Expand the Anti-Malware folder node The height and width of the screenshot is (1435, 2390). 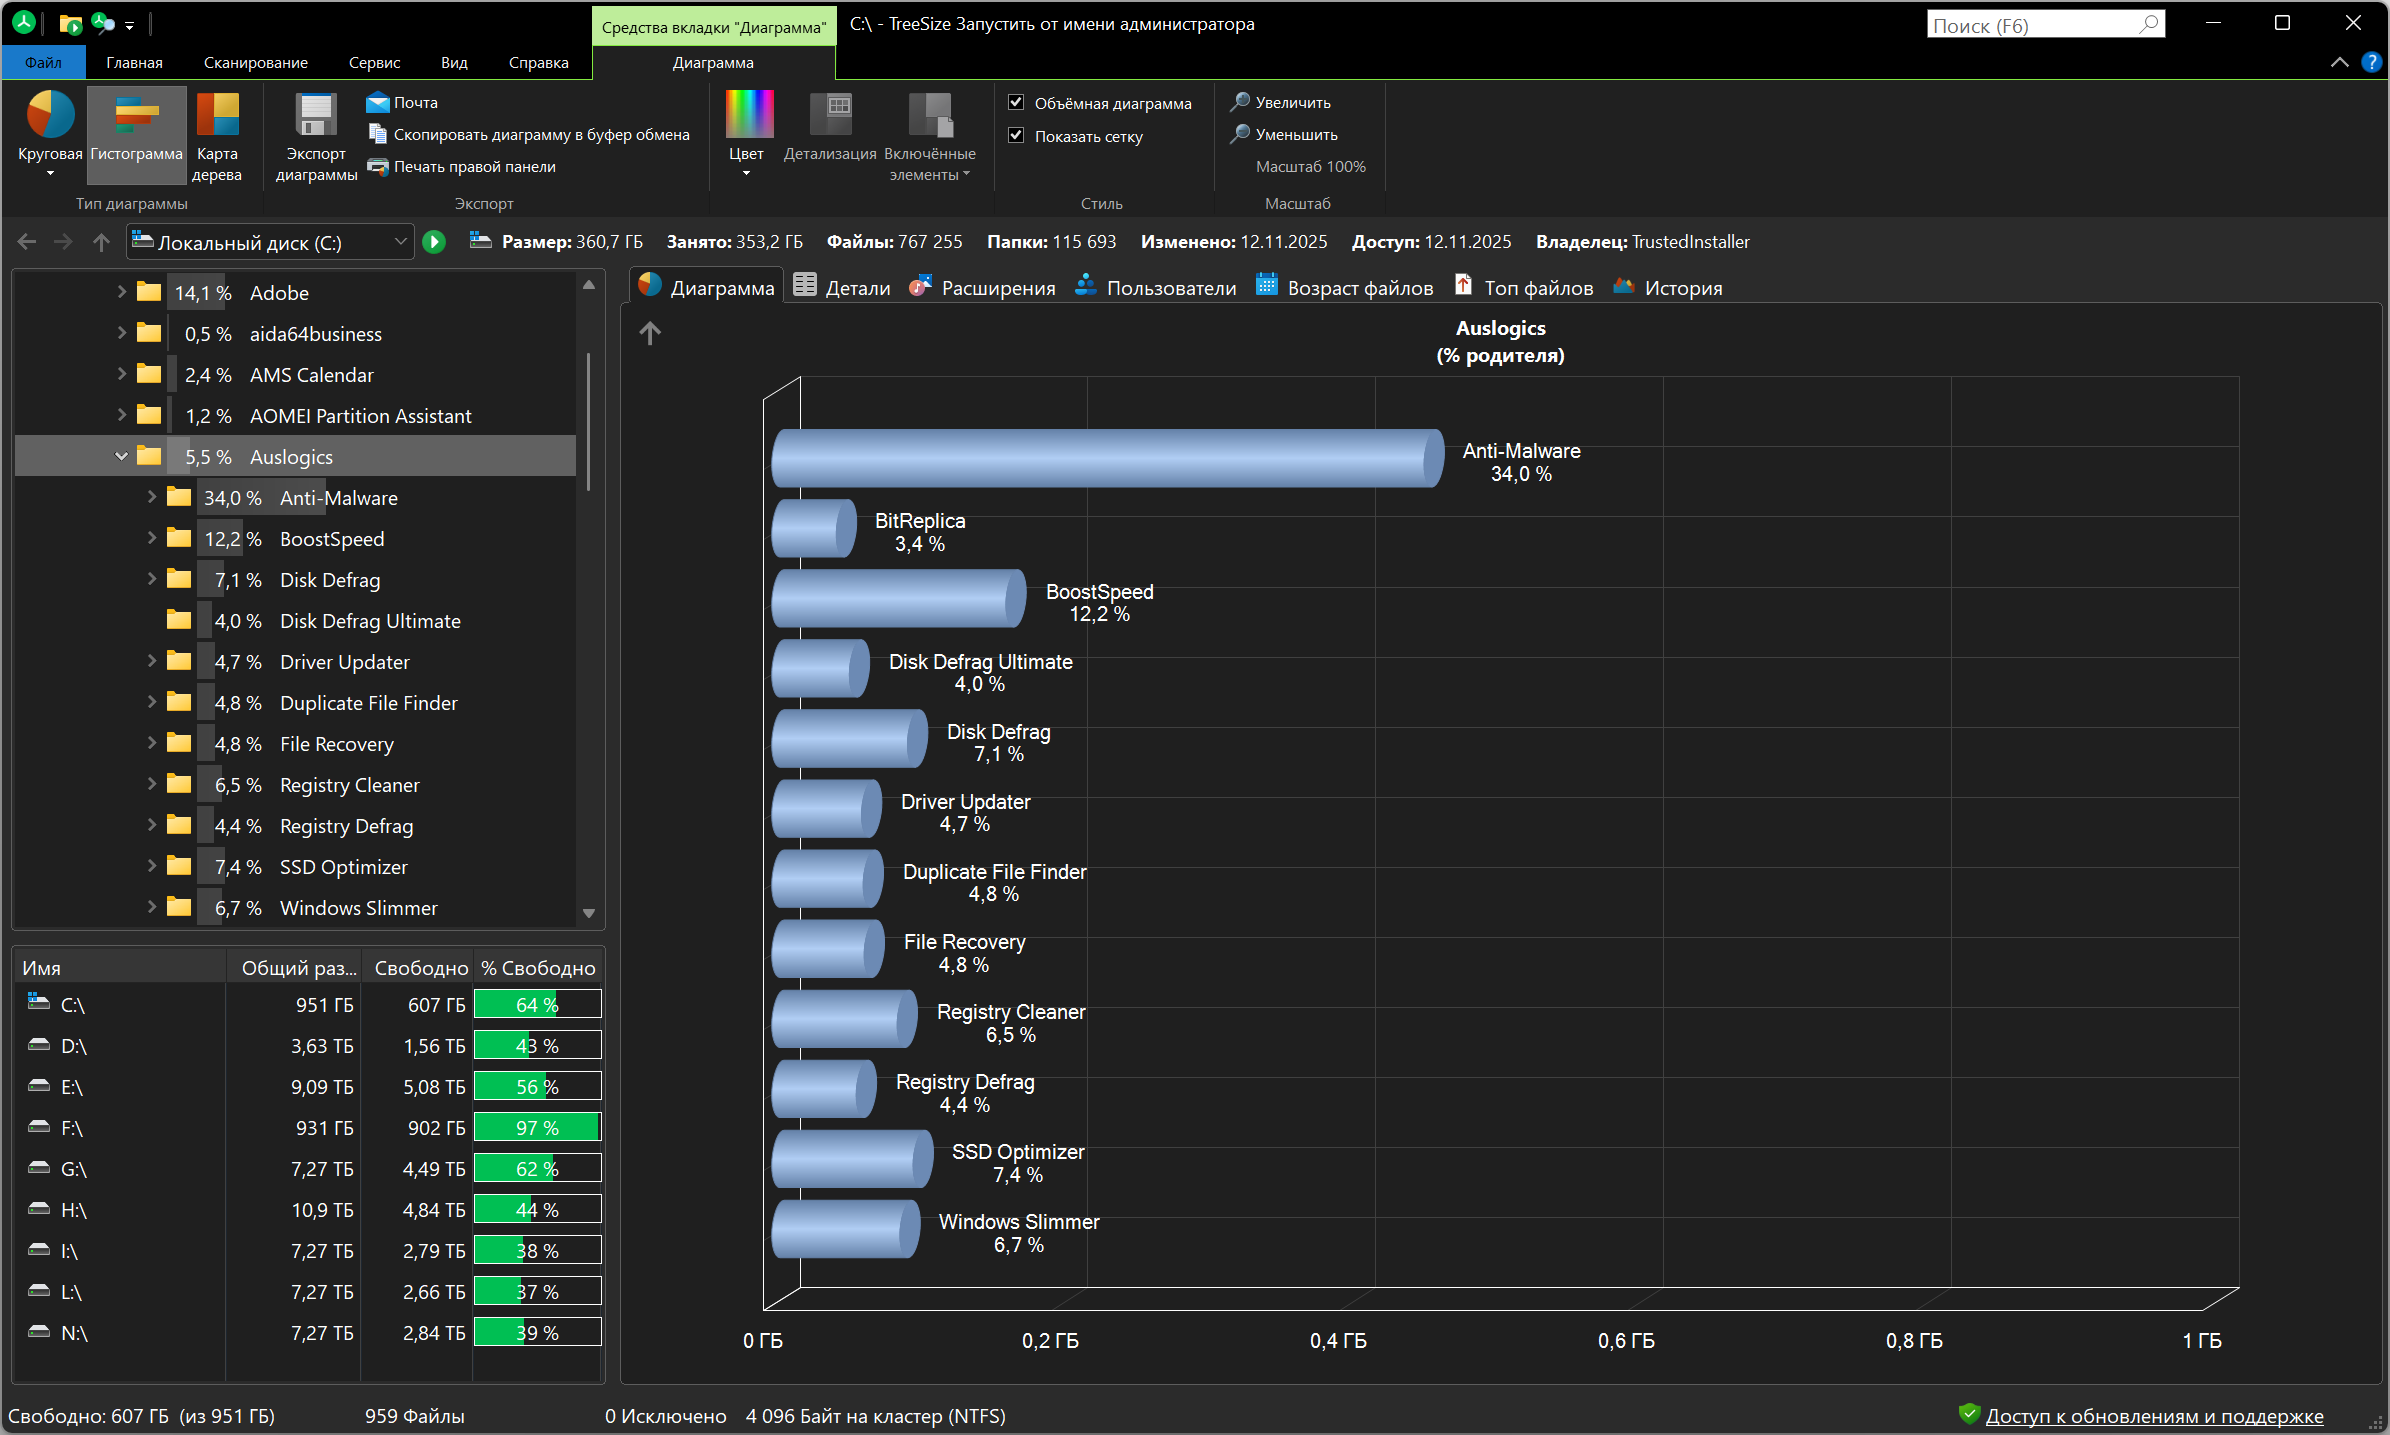point(152,498)
